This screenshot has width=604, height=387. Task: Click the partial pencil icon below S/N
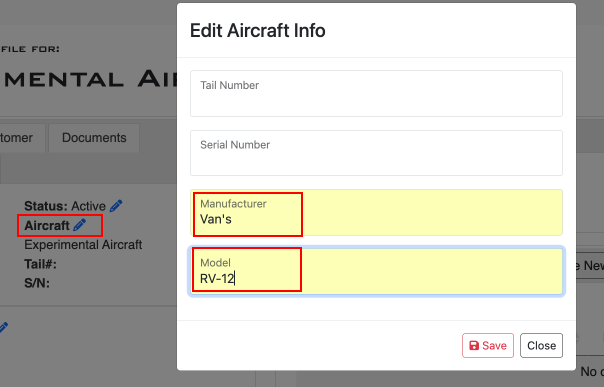tap(3, 327)
